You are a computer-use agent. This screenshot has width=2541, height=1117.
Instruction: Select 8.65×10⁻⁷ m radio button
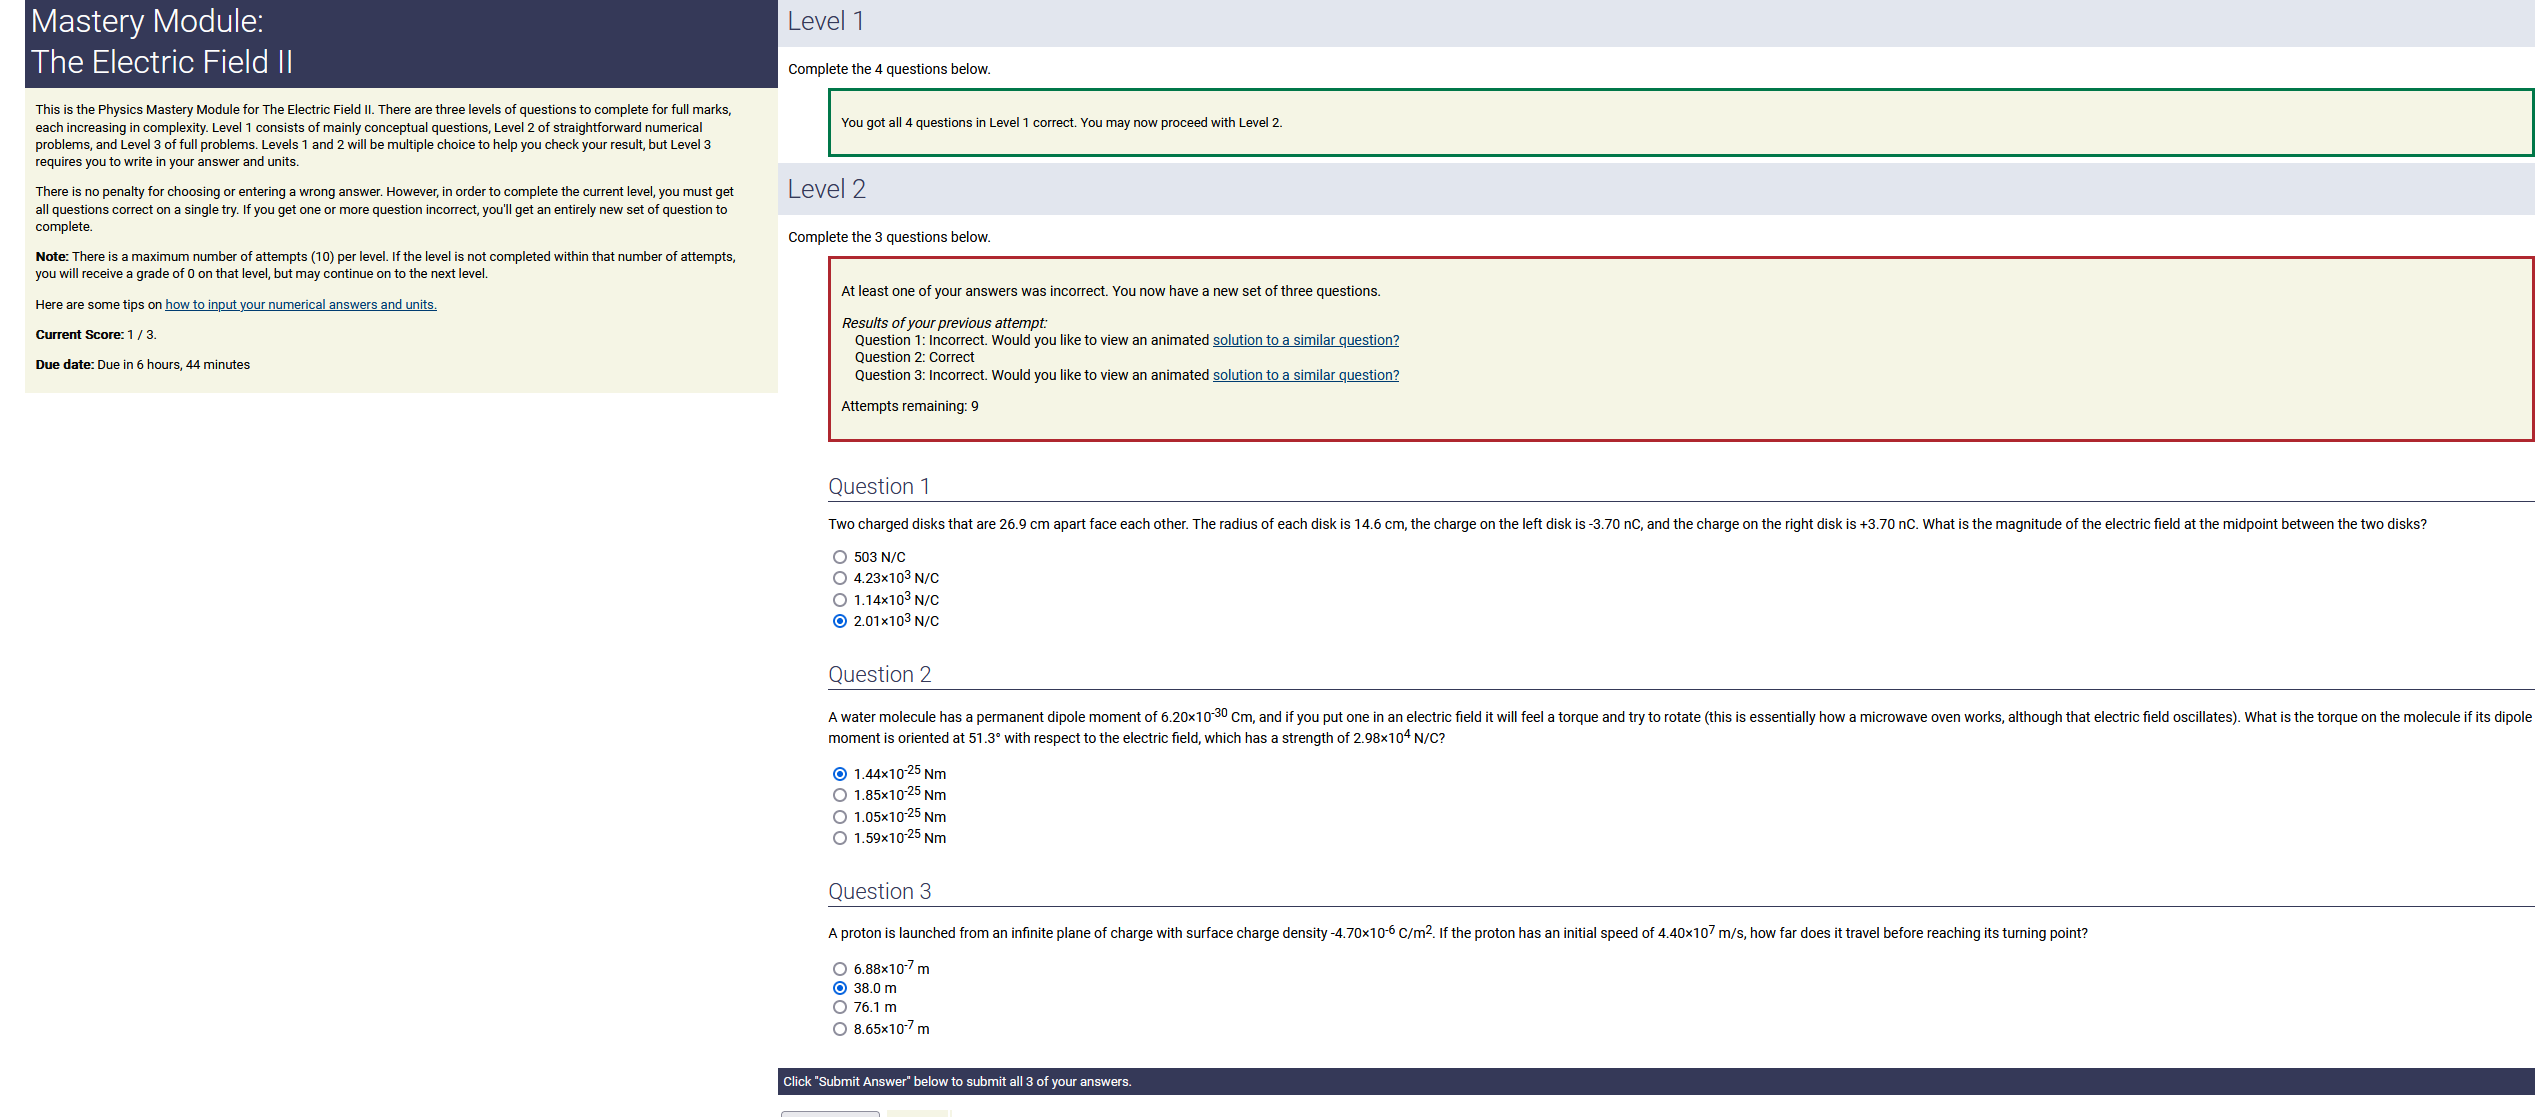click(x=840, y=1029)
